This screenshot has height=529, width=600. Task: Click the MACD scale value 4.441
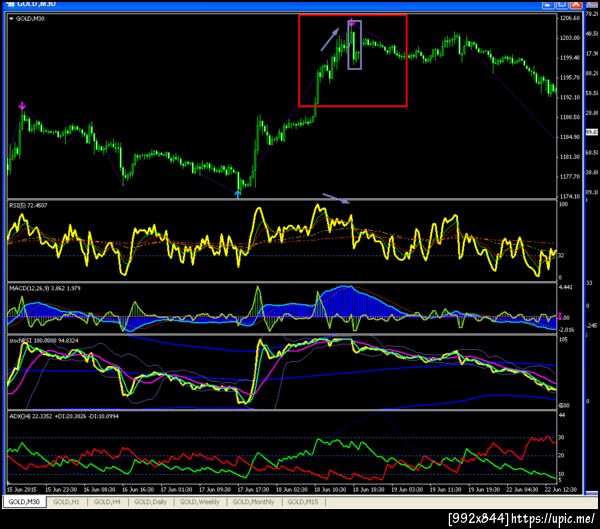566,287
